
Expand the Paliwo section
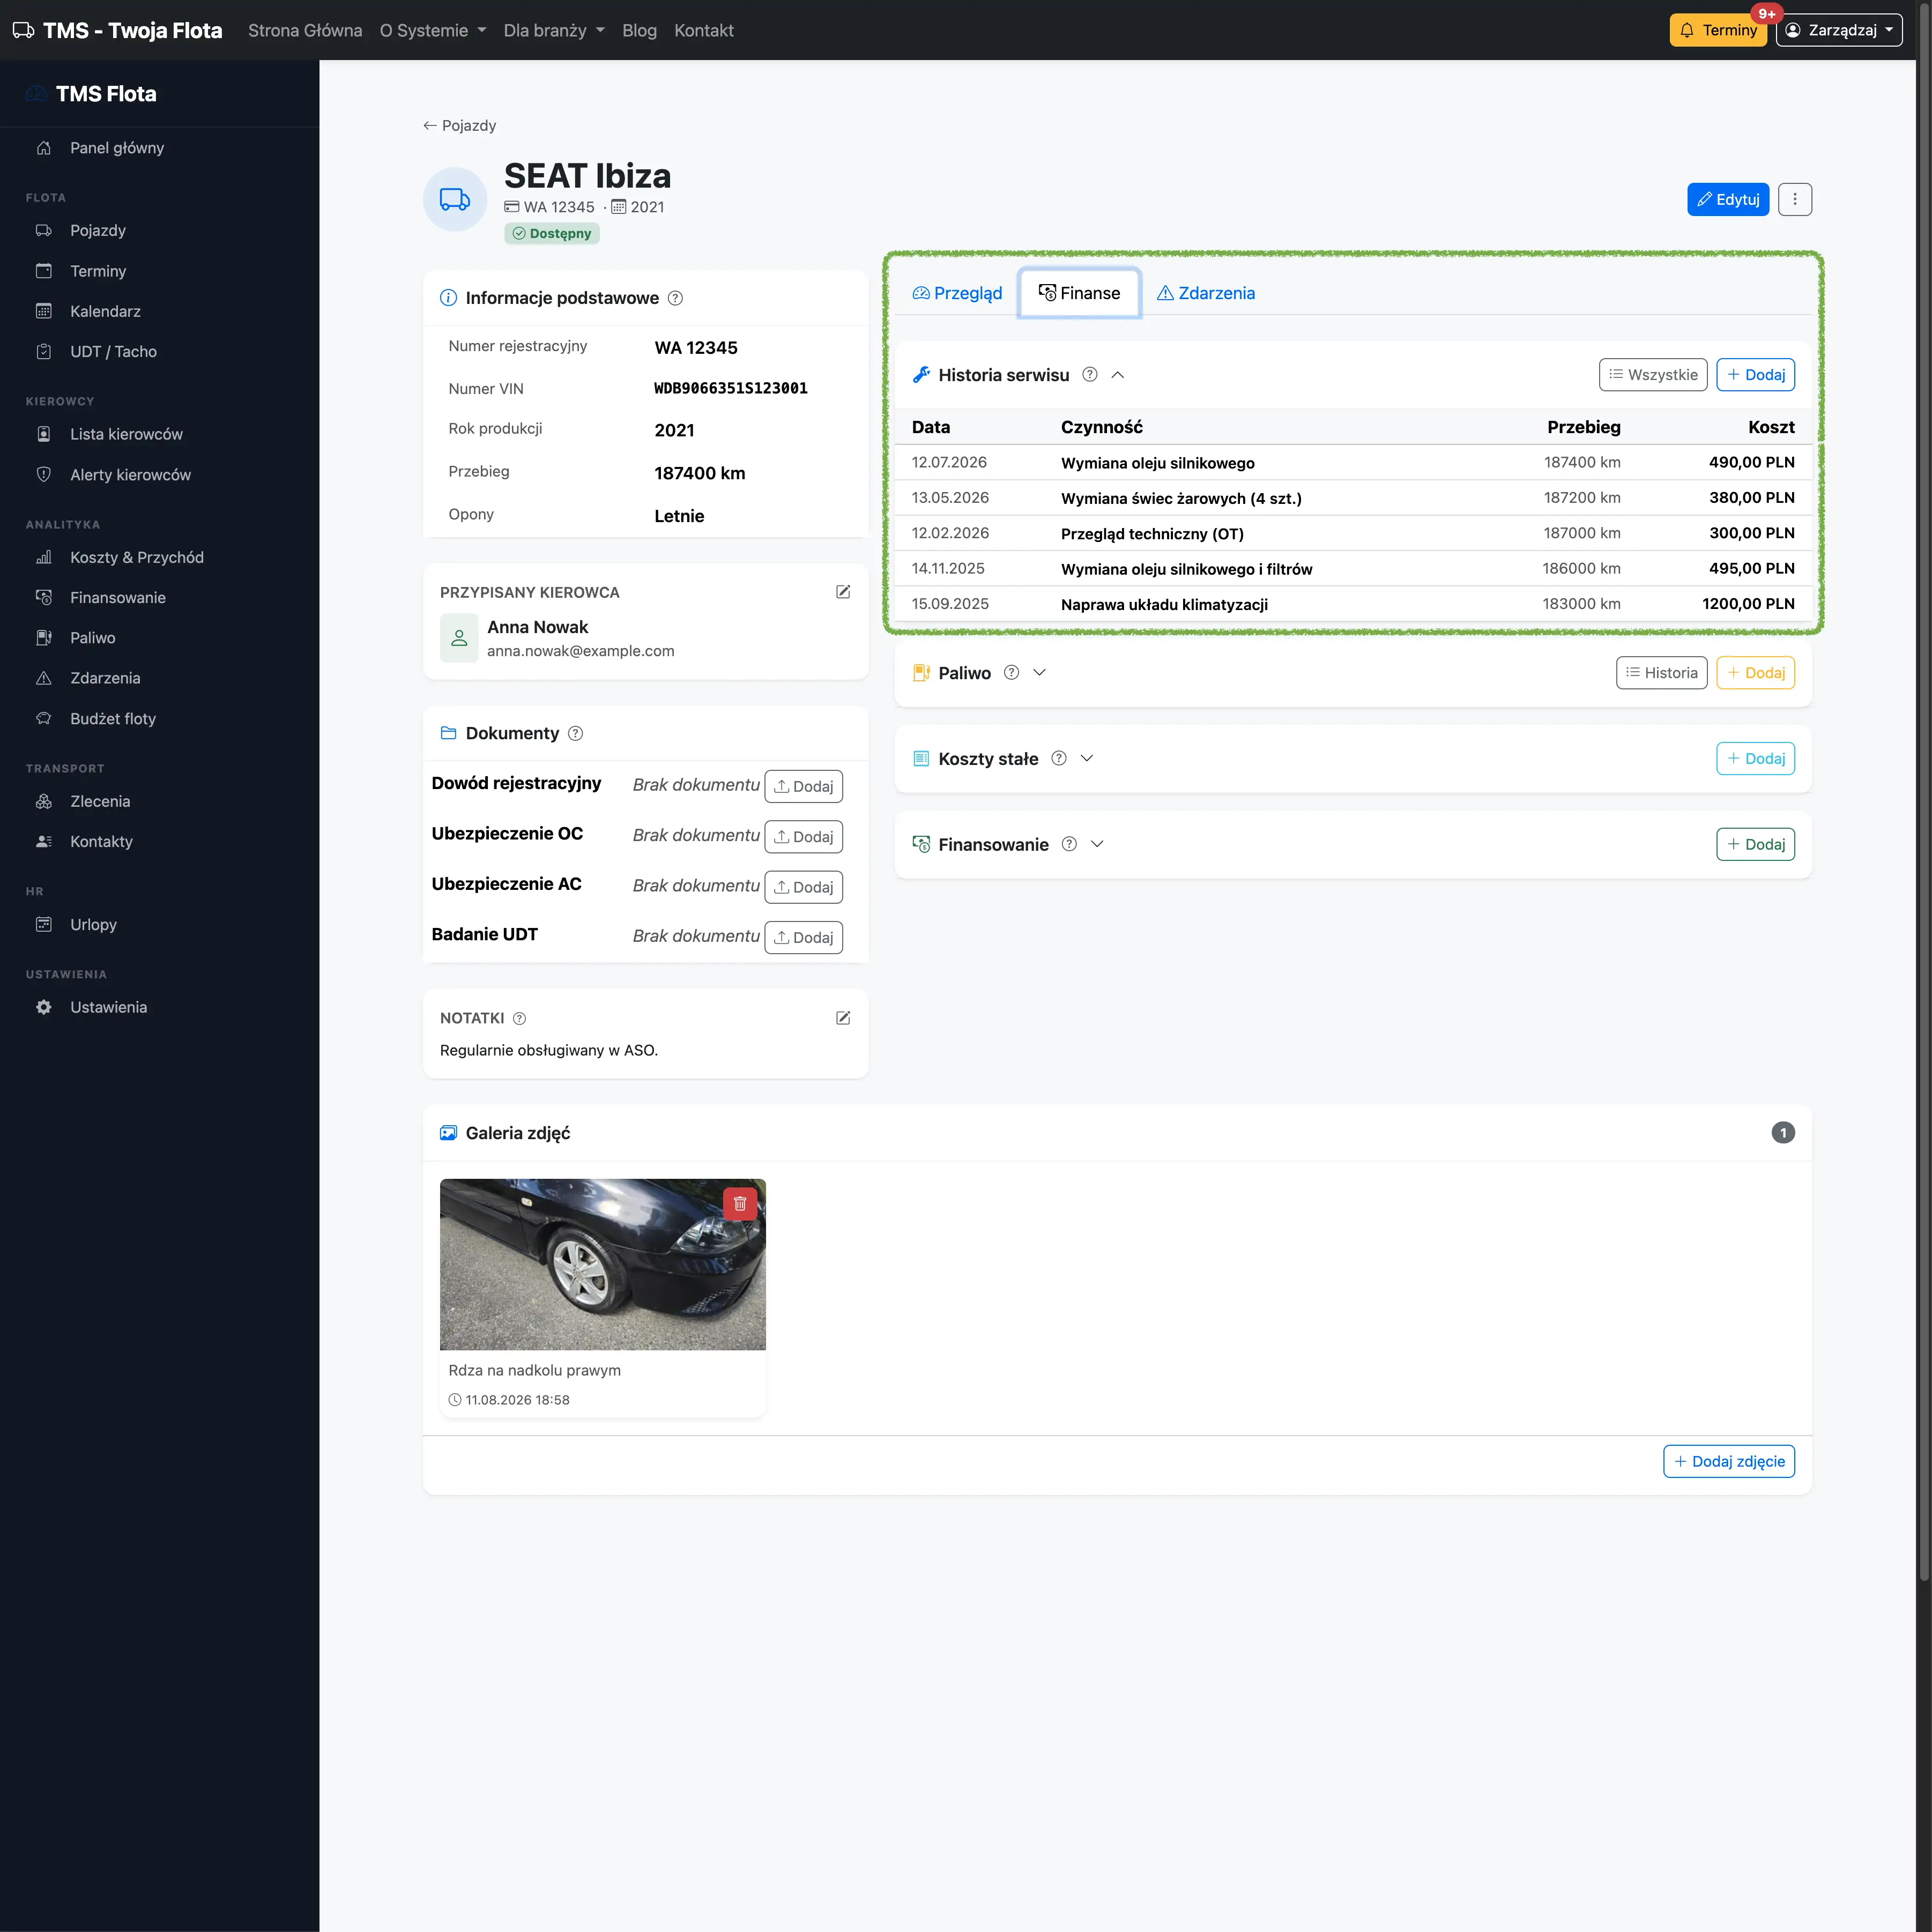pyautogui.click(x=1039, y=673)
